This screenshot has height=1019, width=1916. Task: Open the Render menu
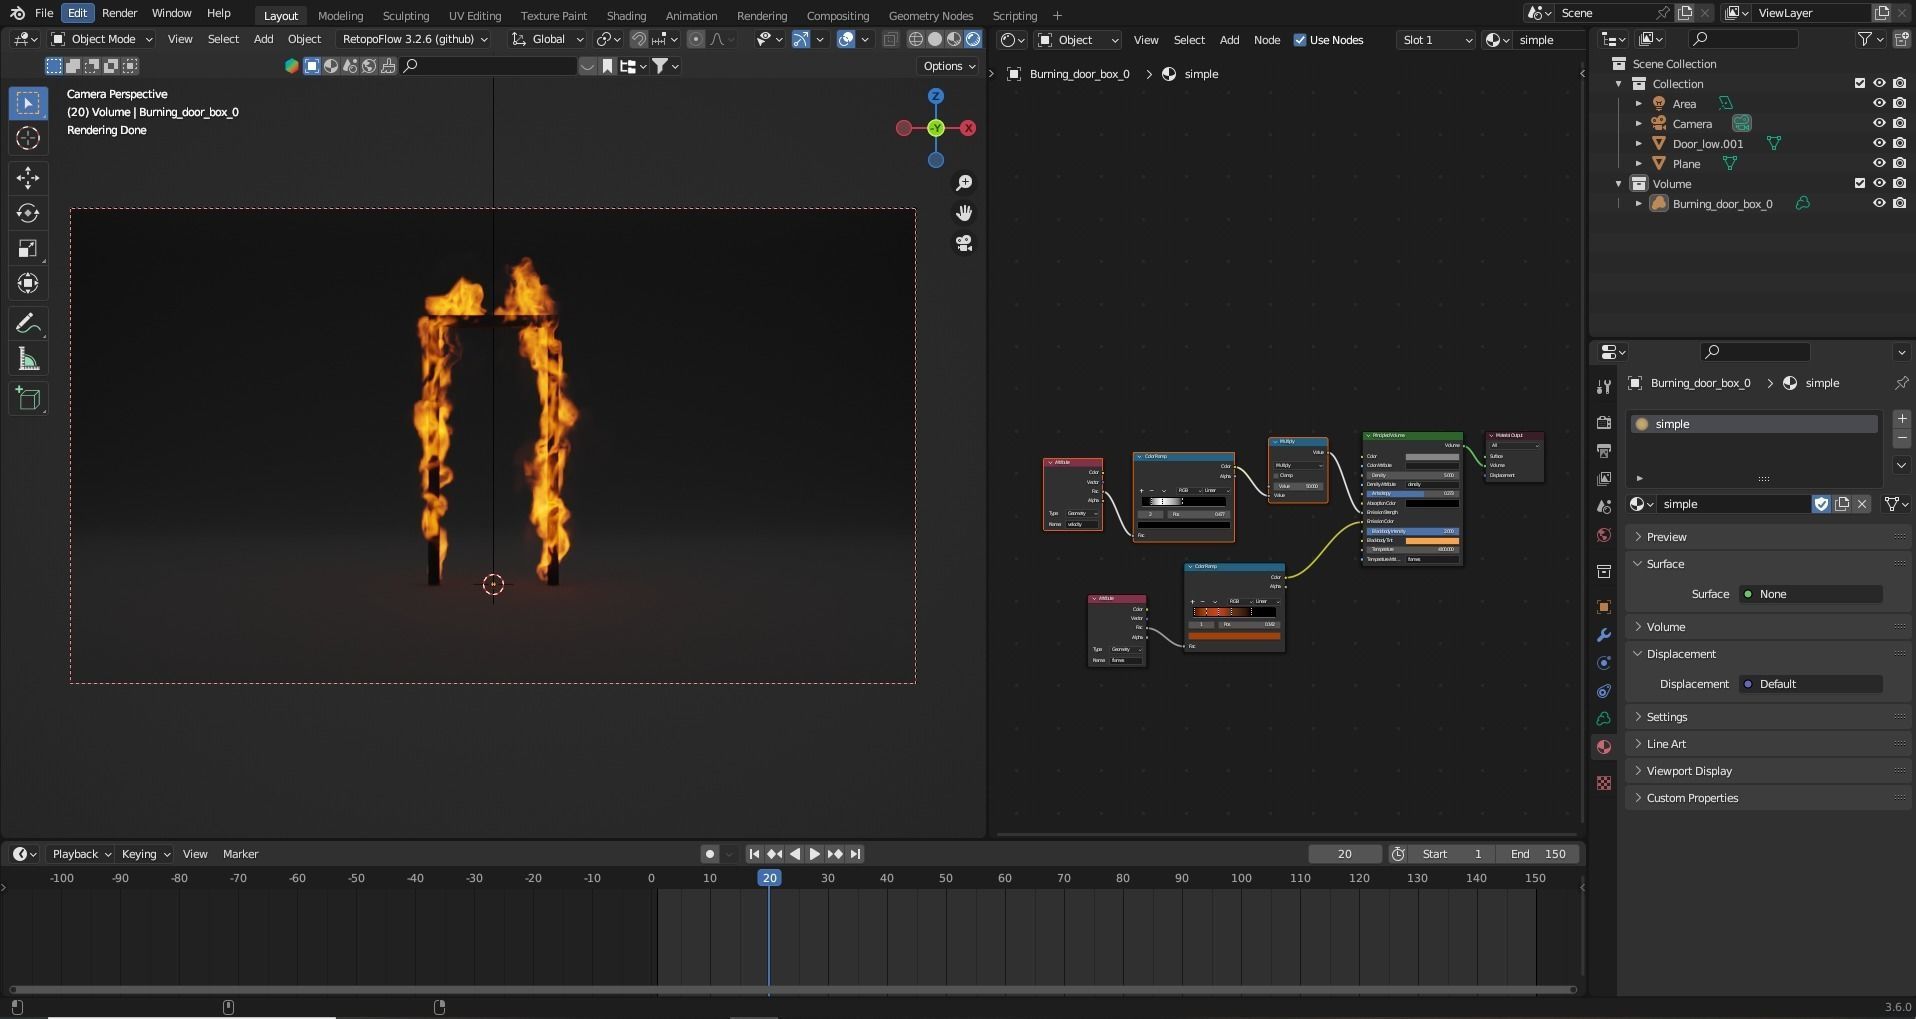click(x=119, y=13)
